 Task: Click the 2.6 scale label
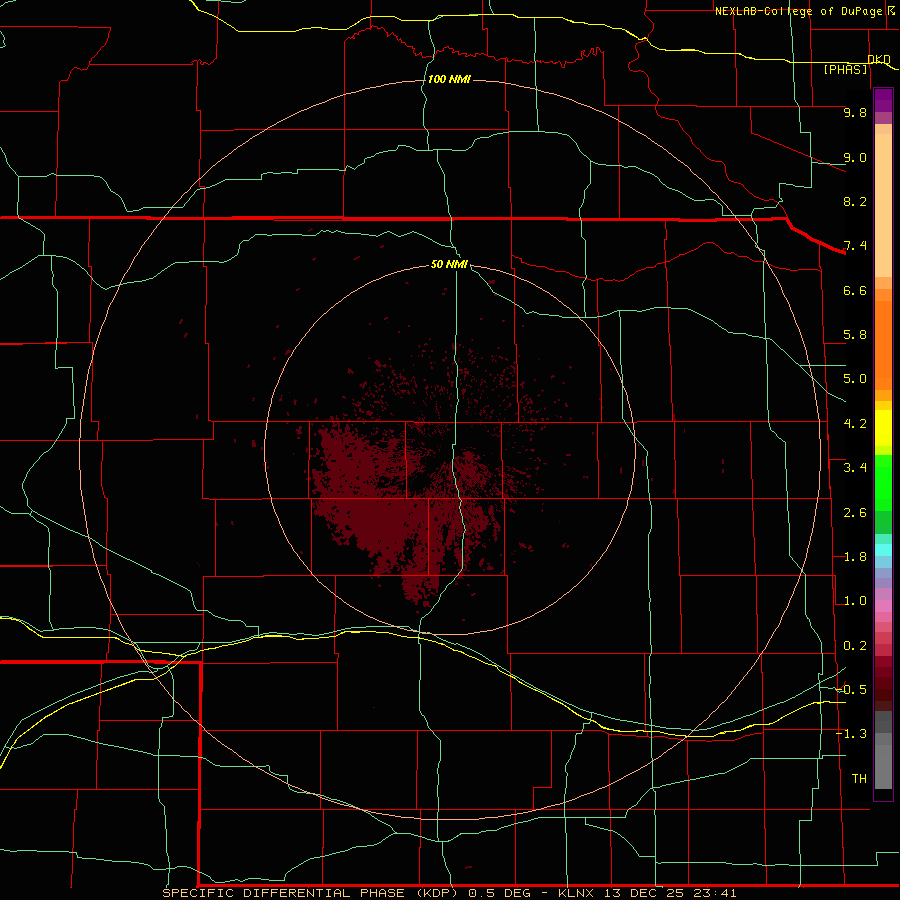[x=855, y=513]
